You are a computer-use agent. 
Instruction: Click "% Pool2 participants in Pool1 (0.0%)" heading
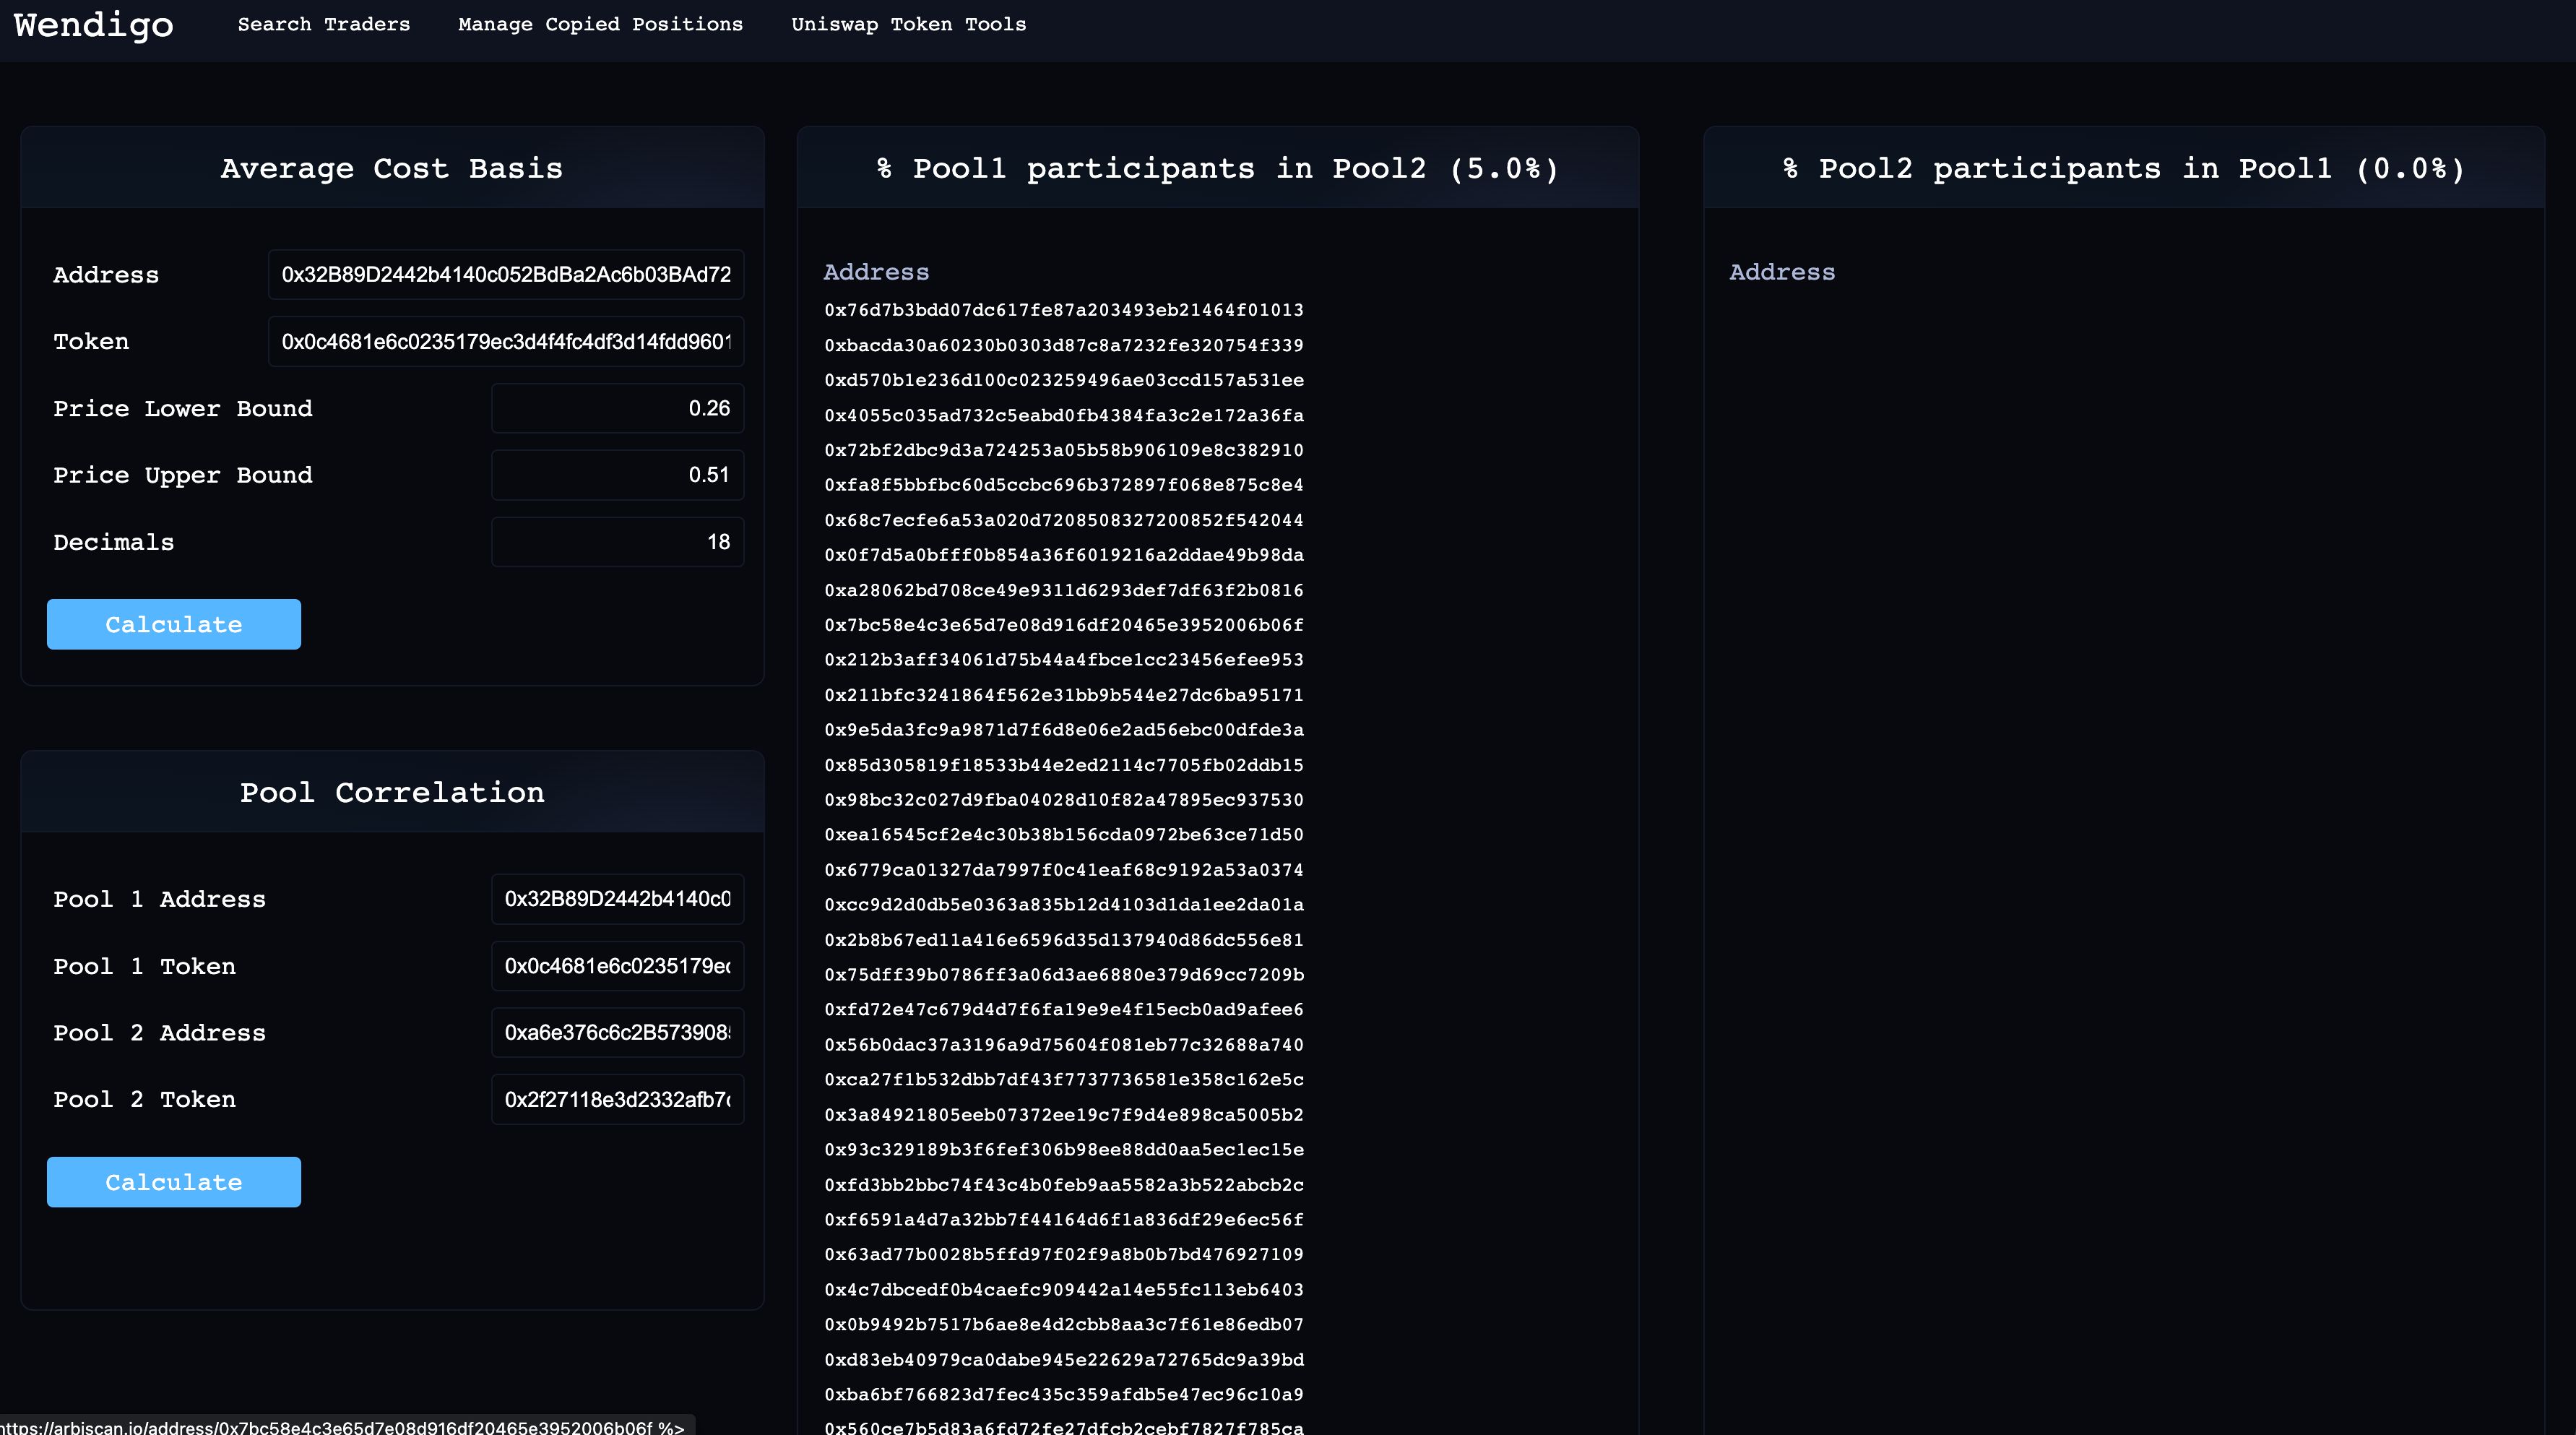pyautogui.click(x=2124, y=168)
